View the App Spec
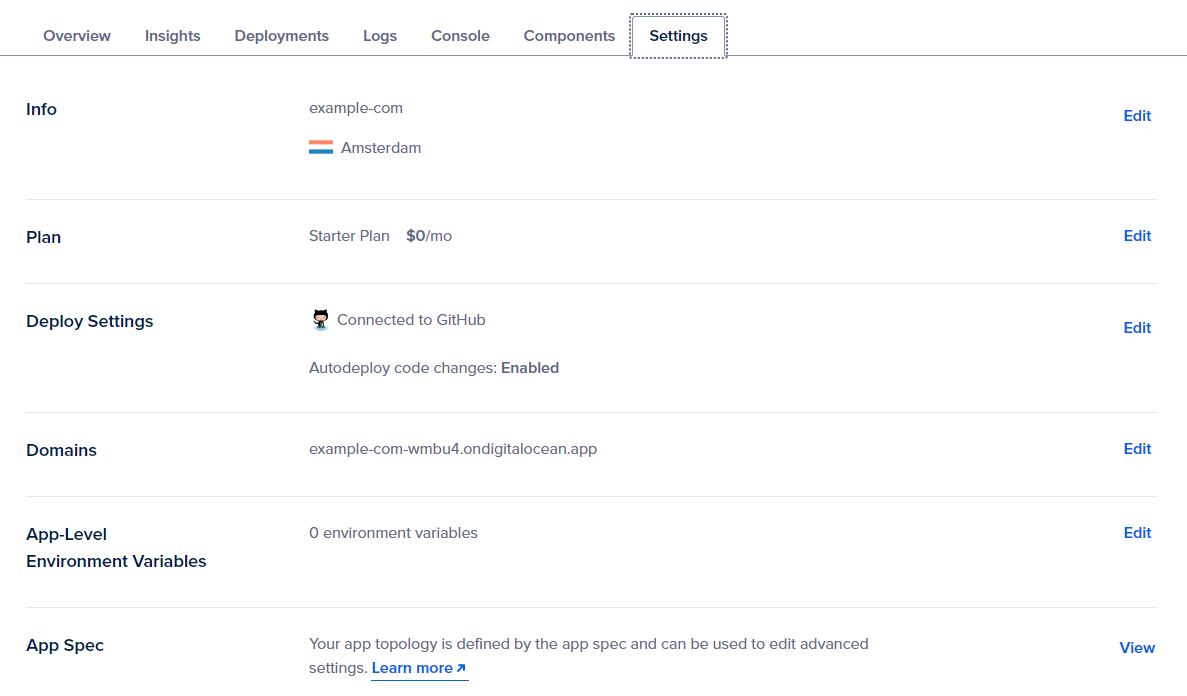Screen dimensions: 1187x696 pyautogui.click(x=1137, y=648)
